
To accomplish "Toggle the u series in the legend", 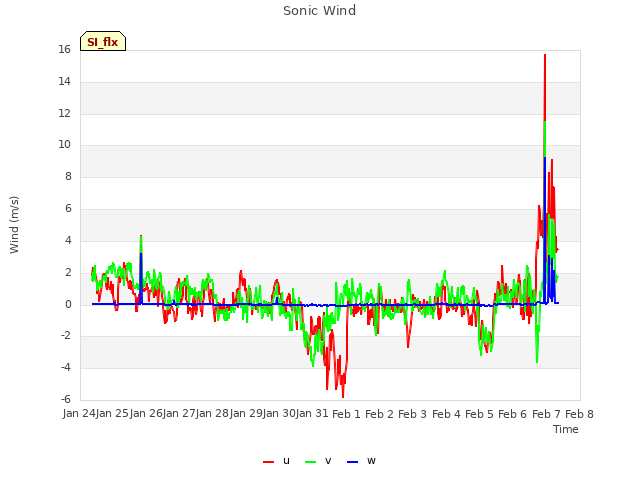I will 276,461.
